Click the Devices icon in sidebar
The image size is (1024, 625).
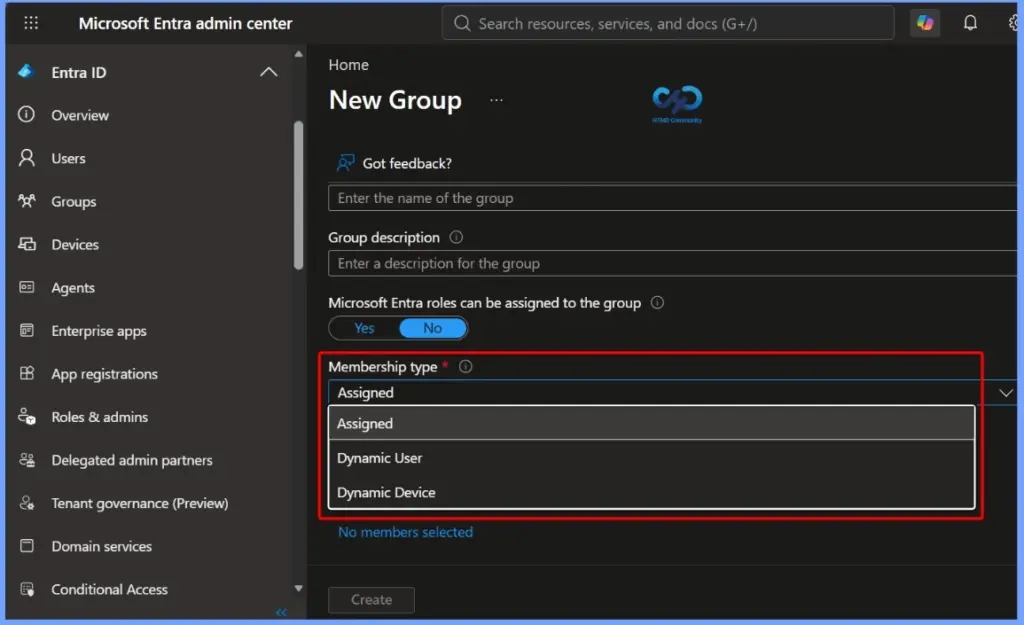[x=27, y=244]
